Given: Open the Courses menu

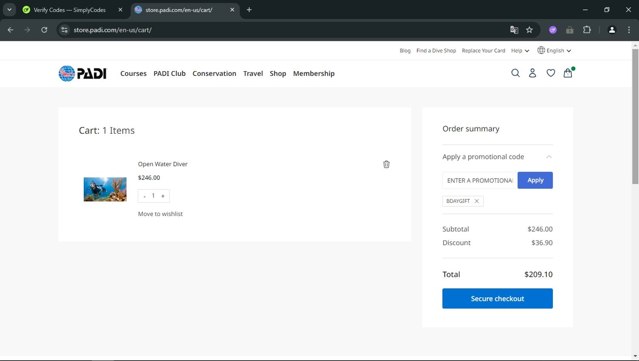Looking at the screenshot, I should [133, 73].
